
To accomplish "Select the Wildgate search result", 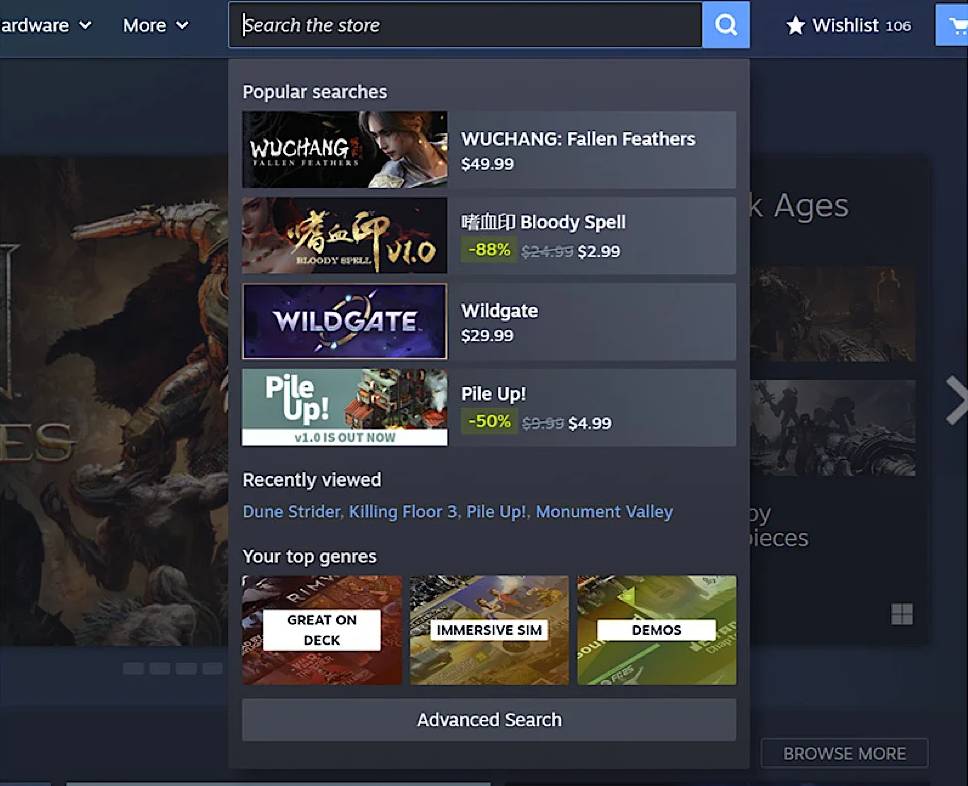I will tap(489, 321).
